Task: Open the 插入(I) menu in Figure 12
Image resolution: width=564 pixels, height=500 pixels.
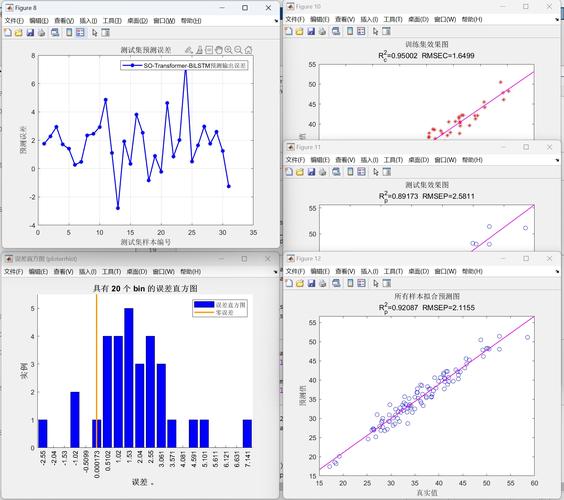Action: point(369,272)
